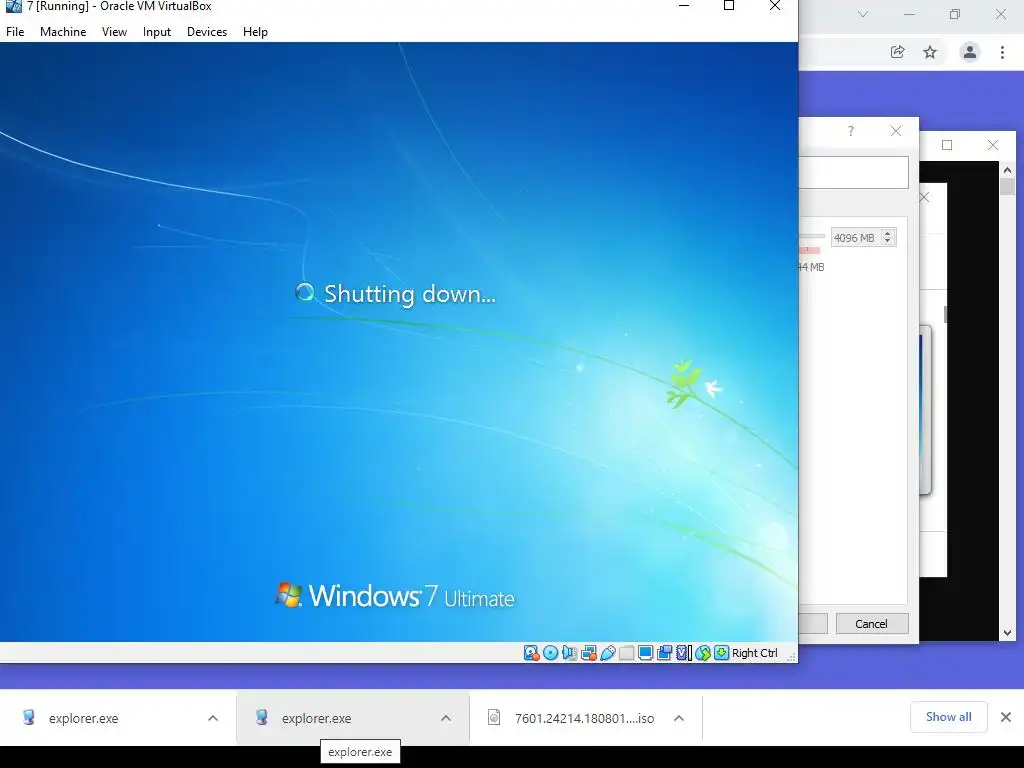This screenshot has height=768, width=1024.
Task: Click the settings dialog help question mark
Action: [850, 131]
